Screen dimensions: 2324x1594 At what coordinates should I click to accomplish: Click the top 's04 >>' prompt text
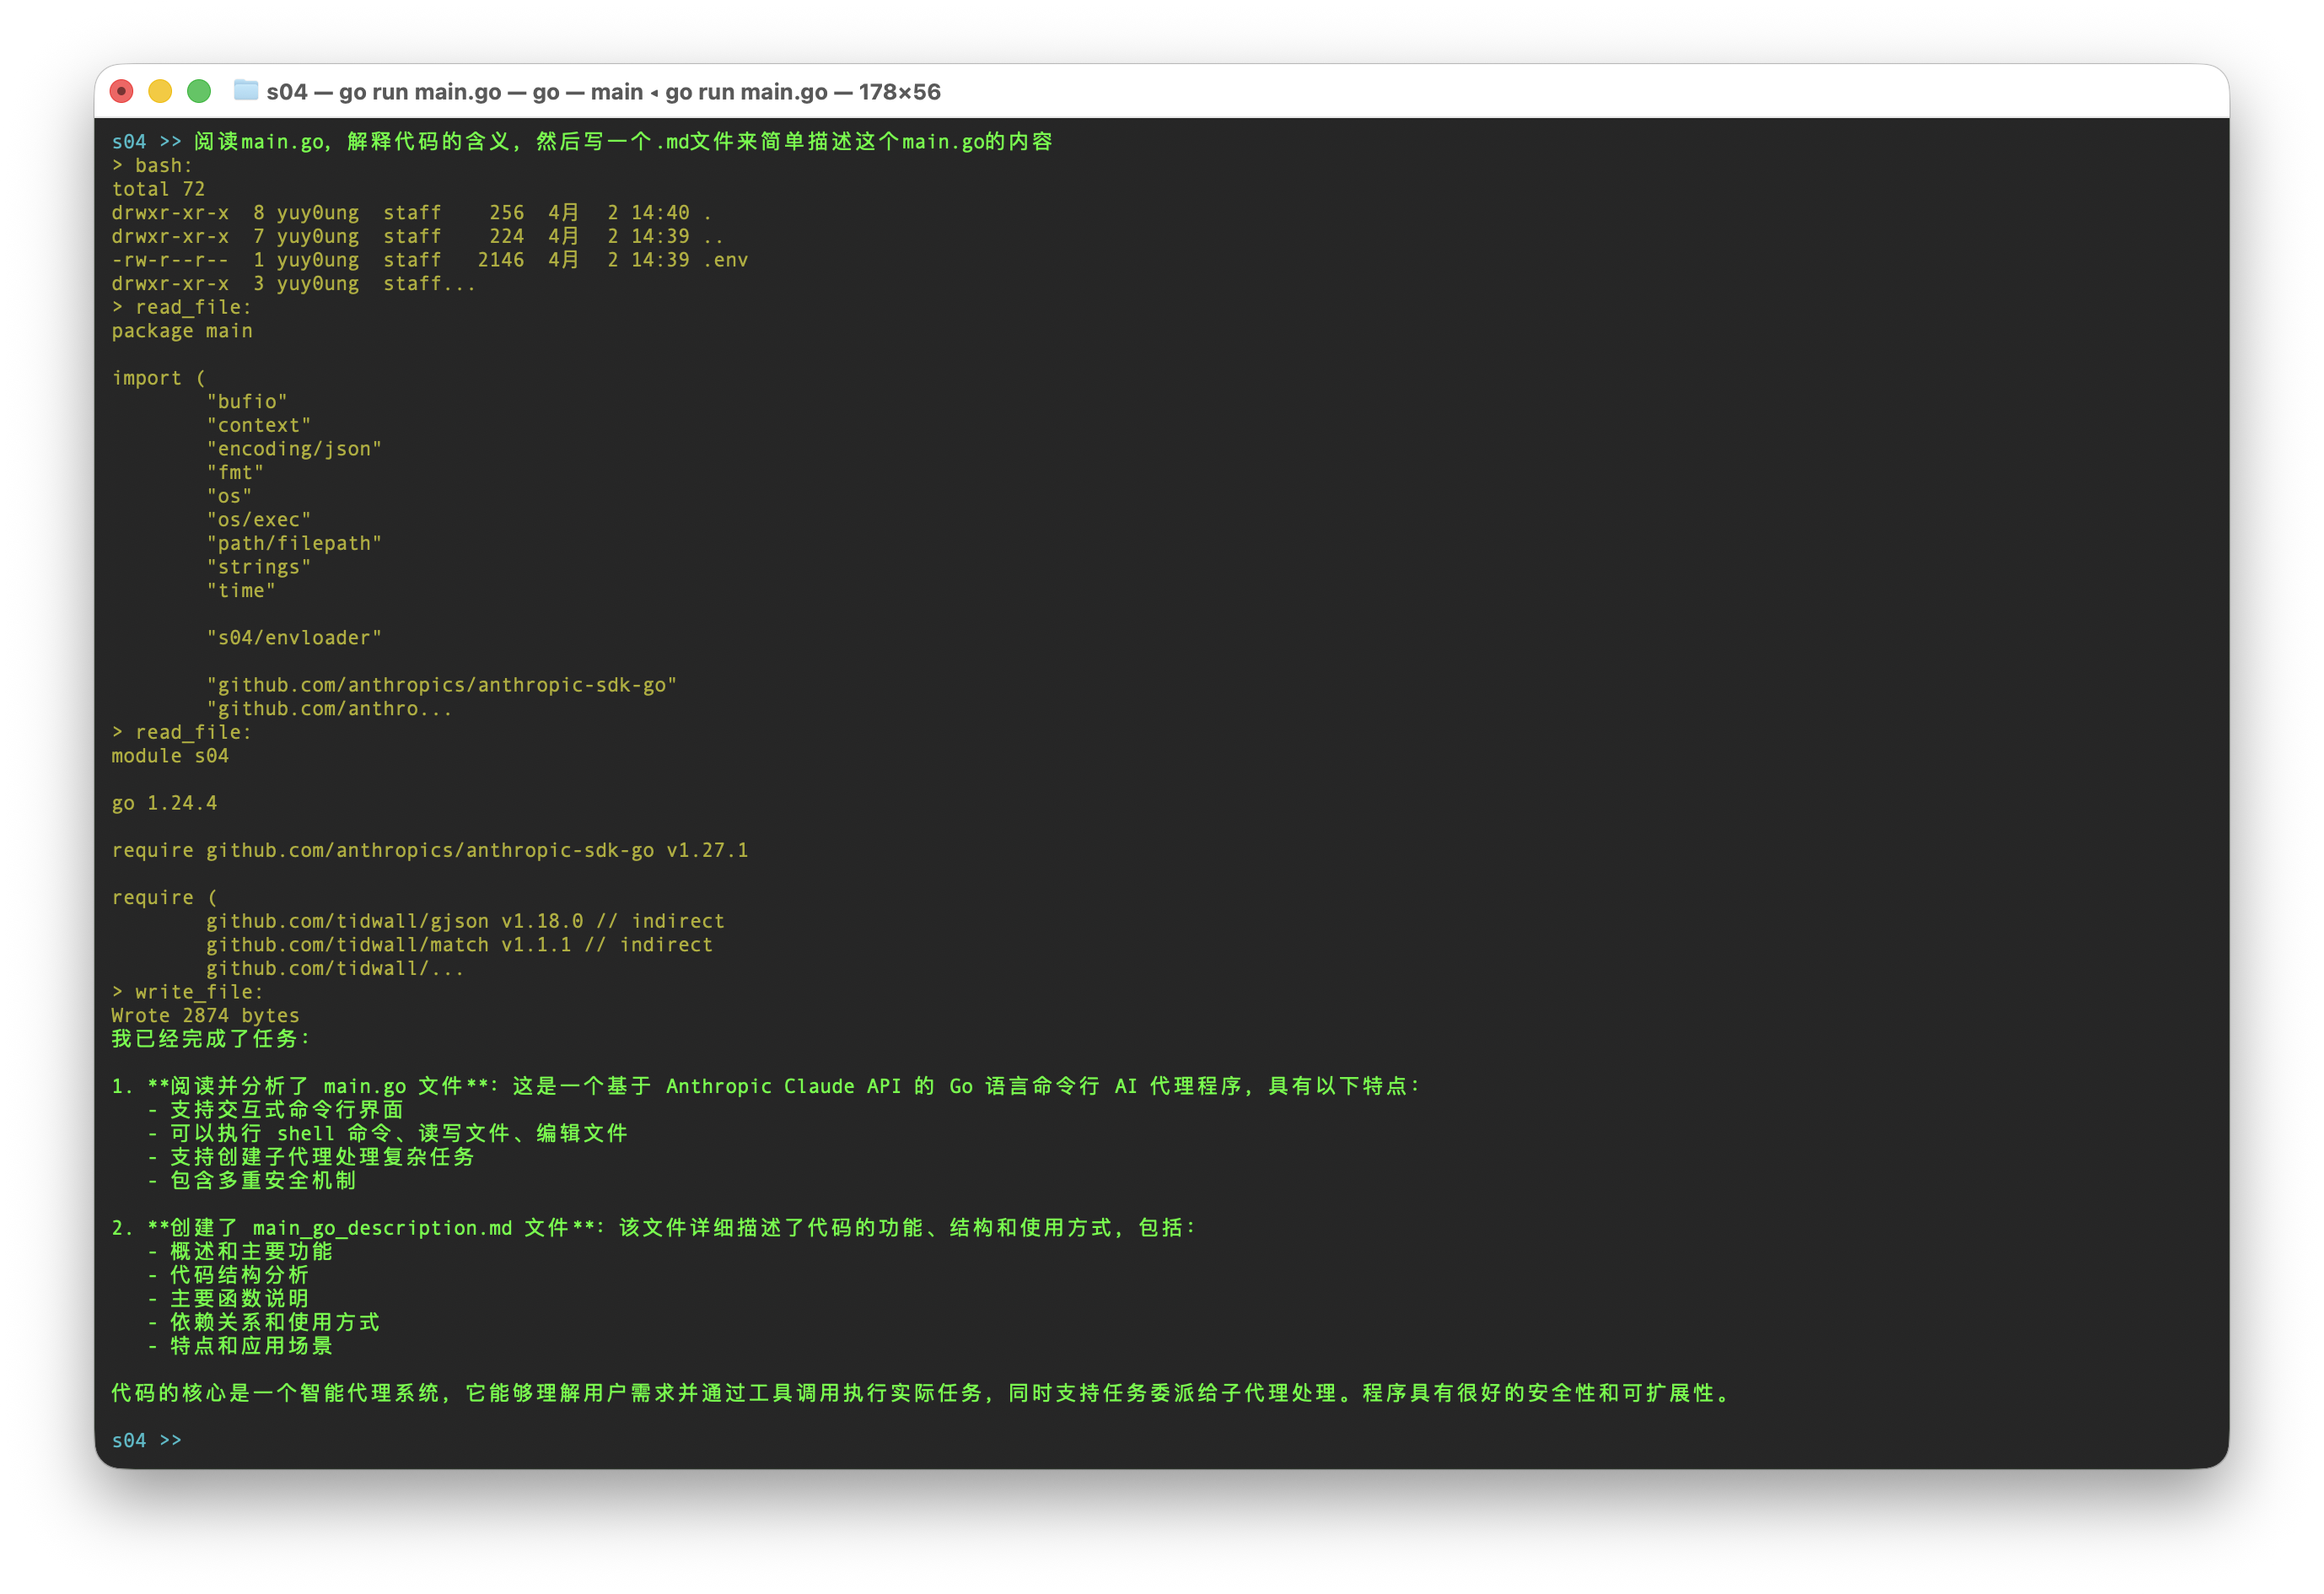tap(146, 141)
